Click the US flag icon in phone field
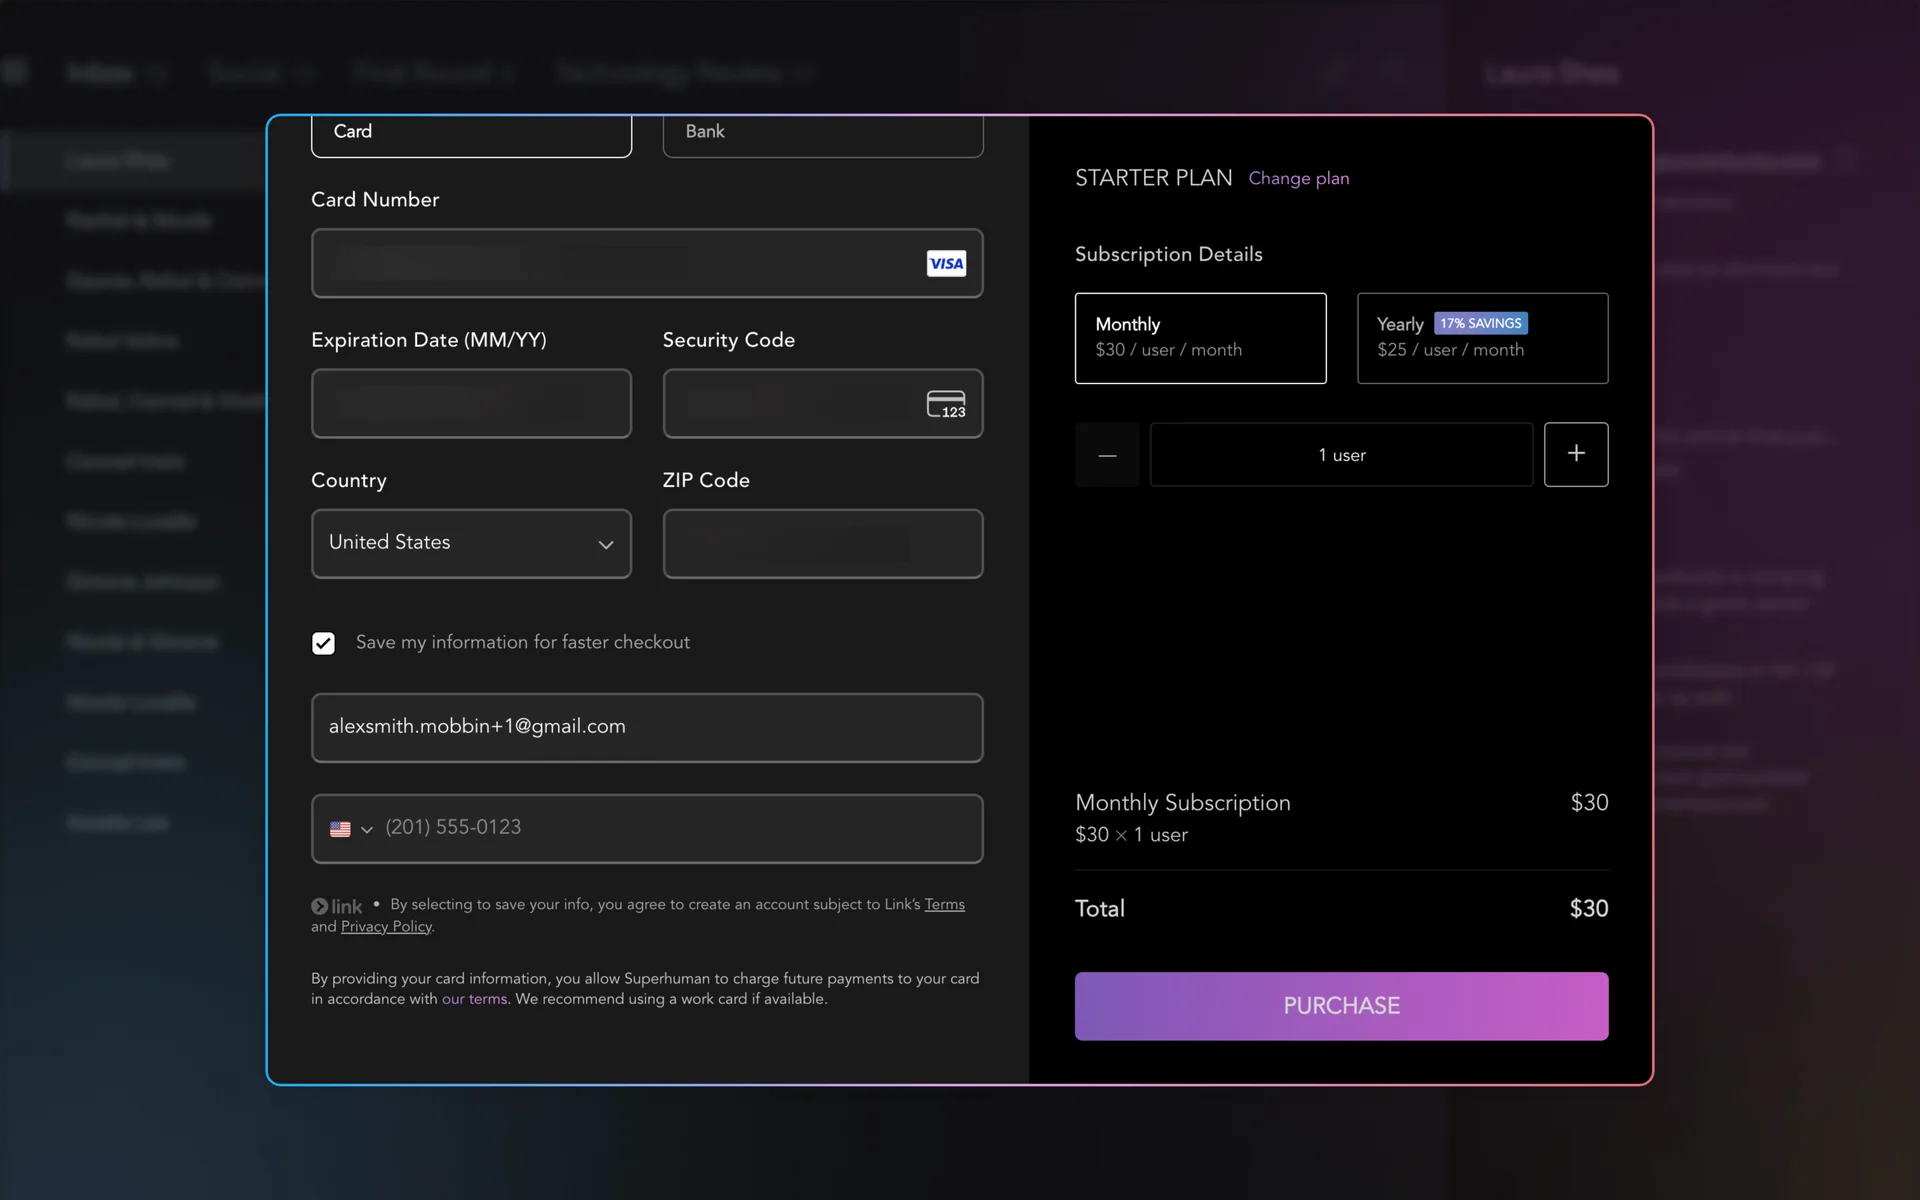Viewport: 1920px width, 1200px height. tap(340, 829)
